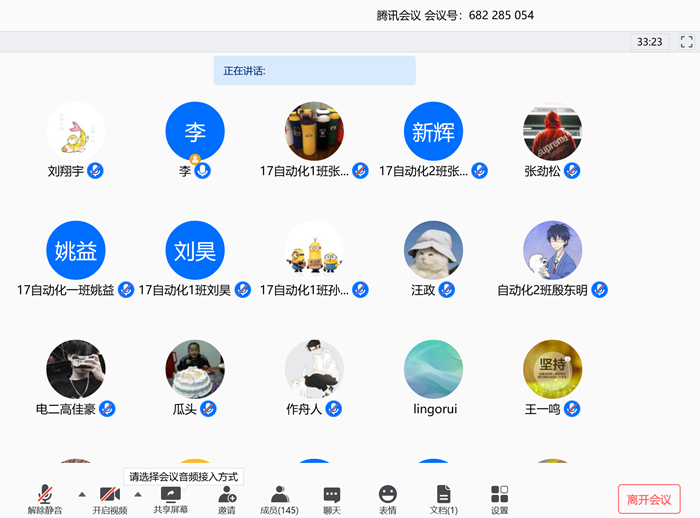
Task: Select the lingorui participant avatar
Action: click(x=433, y=370)
